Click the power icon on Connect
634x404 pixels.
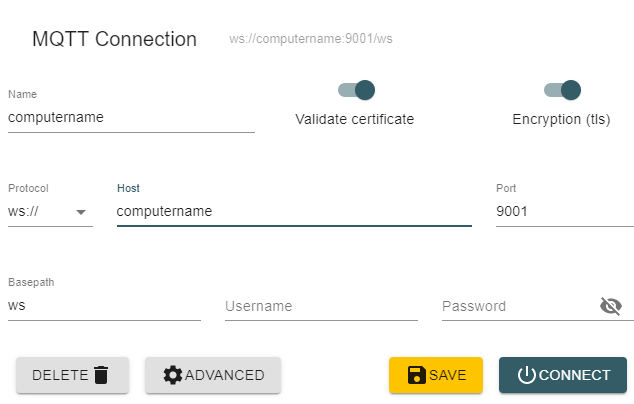coord(527,375)
